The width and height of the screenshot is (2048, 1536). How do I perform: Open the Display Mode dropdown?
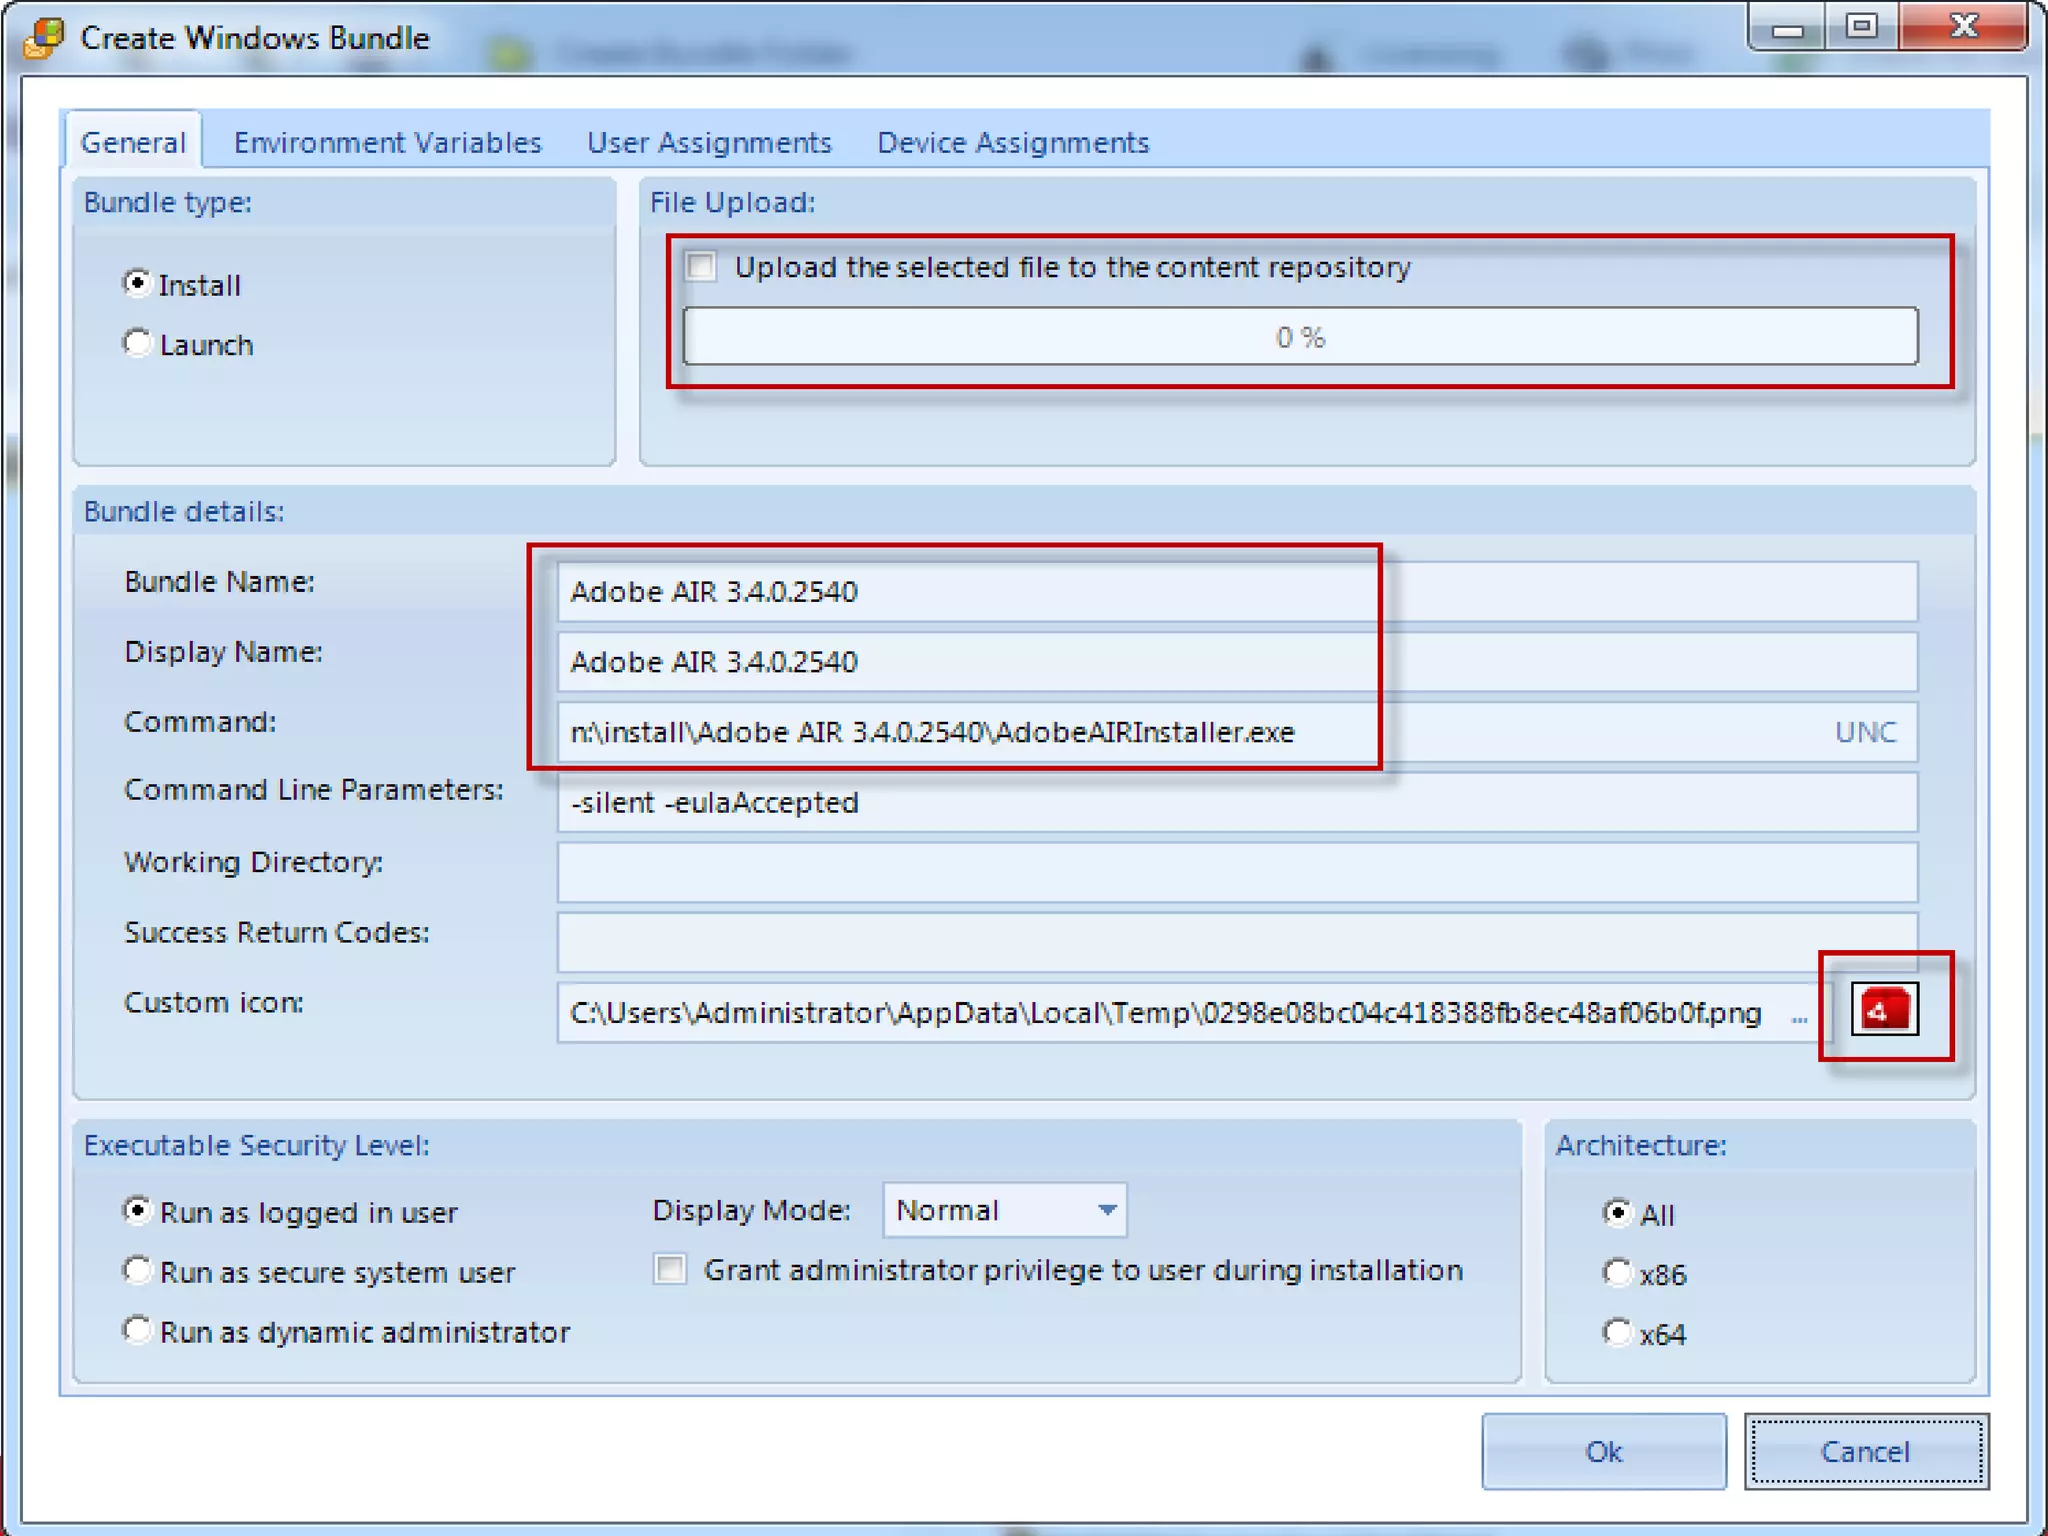(1106, 1210)
